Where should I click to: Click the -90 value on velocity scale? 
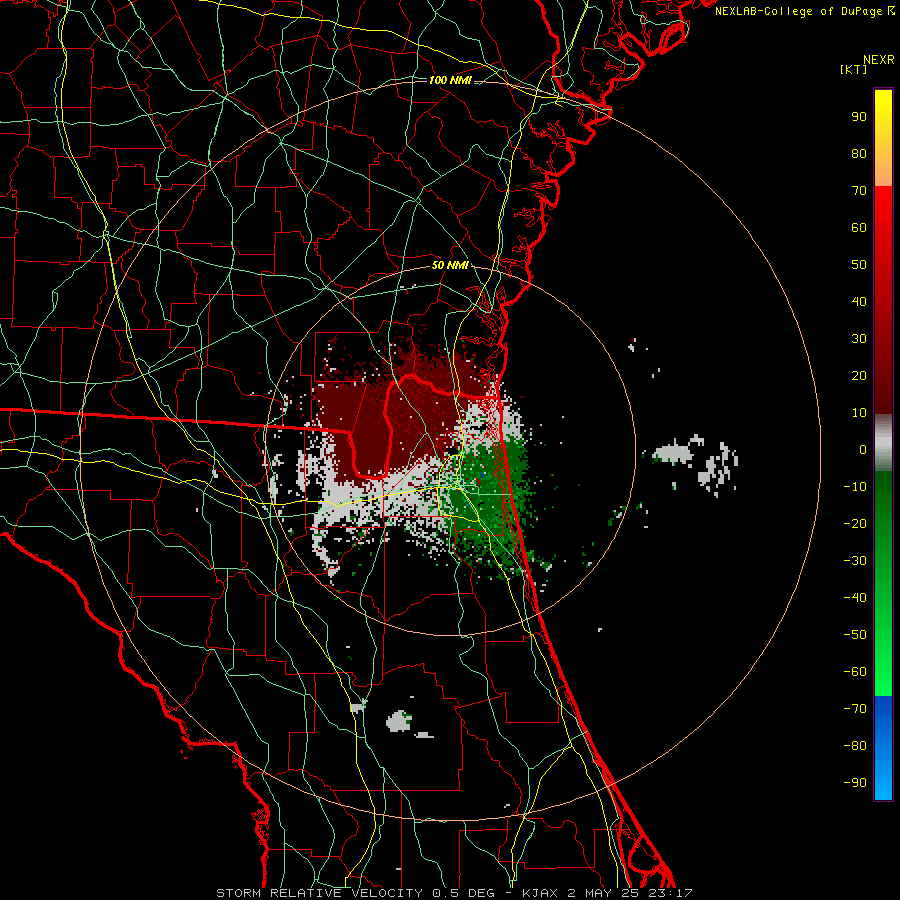(x=855, y=783)
